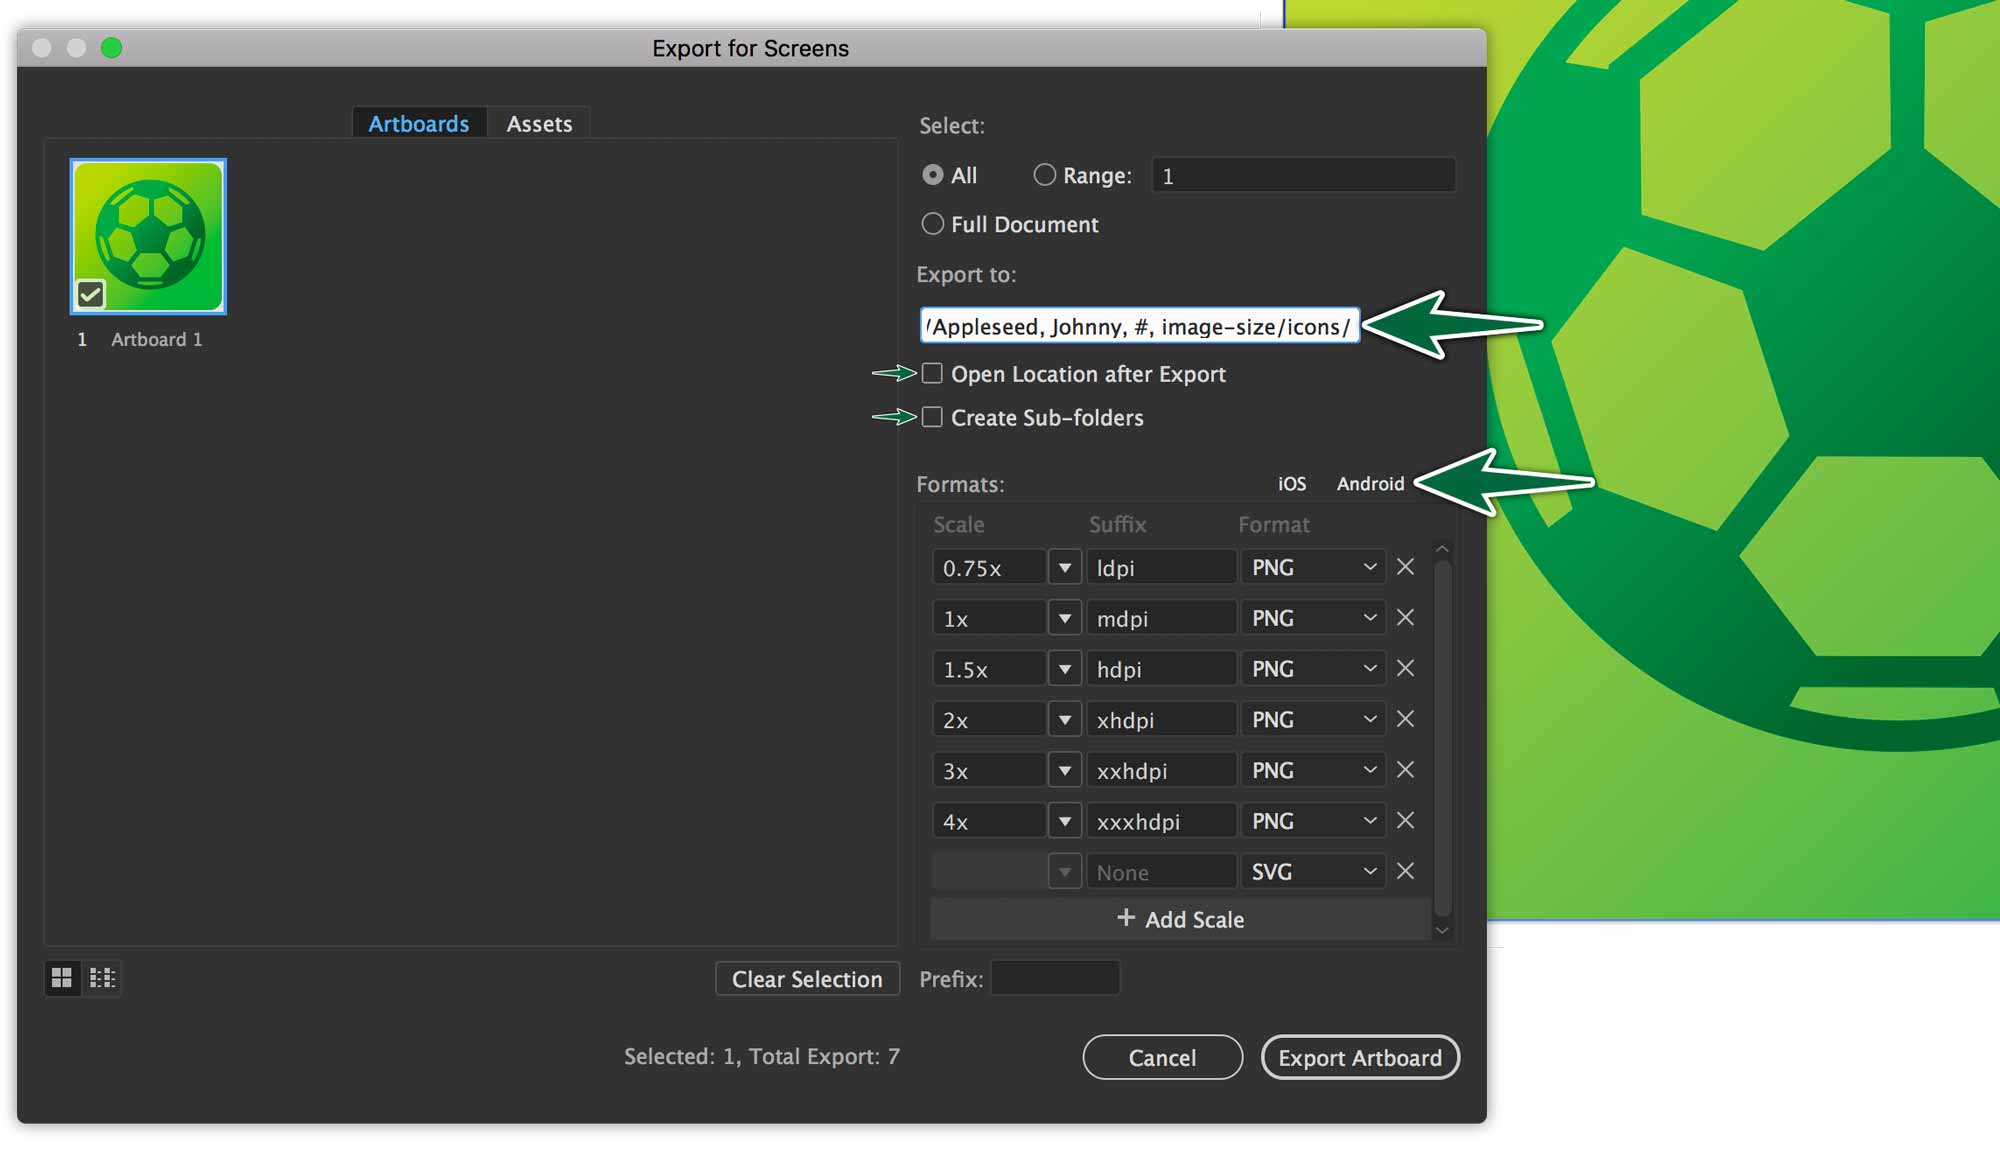Open format dropdown for mdpi row
Viewport: 2000px width, 1152px height.
click(x=1313, y=619)
